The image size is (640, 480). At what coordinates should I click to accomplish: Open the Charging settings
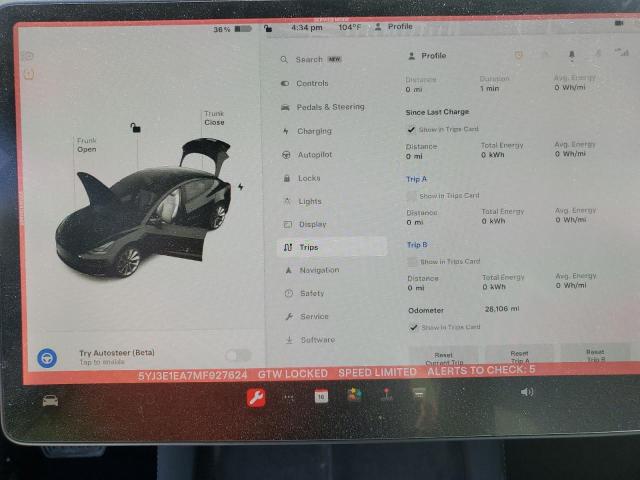pyautogui.click(x=307, y=131)
